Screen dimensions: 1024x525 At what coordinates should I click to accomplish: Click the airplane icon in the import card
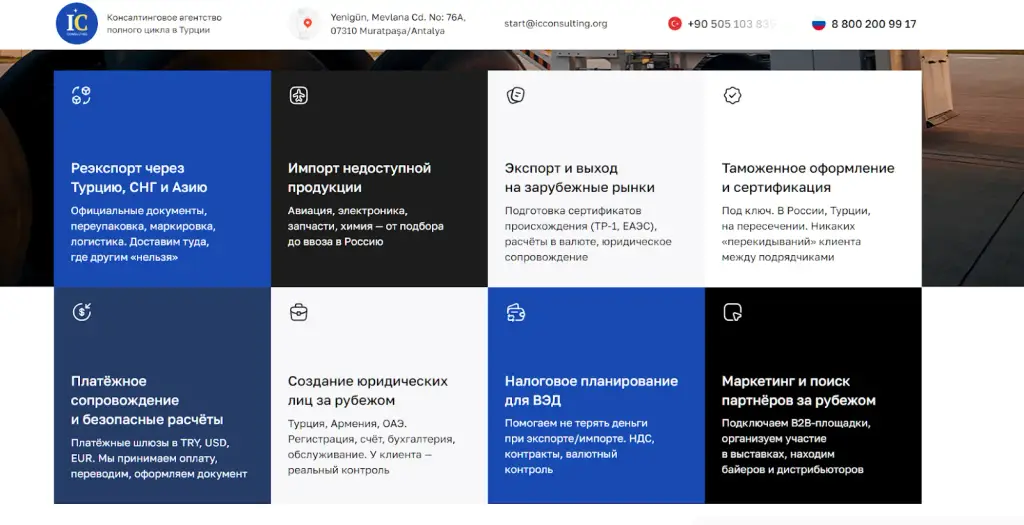[x=298, y=95]
